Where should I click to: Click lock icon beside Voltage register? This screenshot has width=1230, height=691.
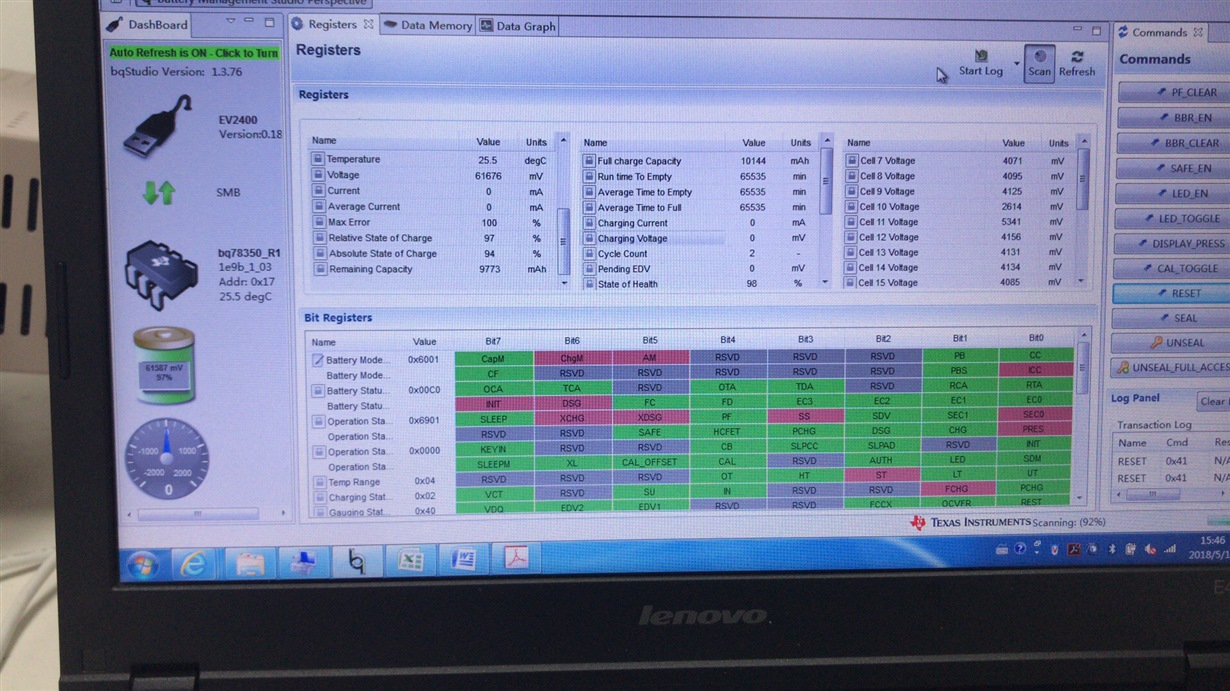(317, 175)
